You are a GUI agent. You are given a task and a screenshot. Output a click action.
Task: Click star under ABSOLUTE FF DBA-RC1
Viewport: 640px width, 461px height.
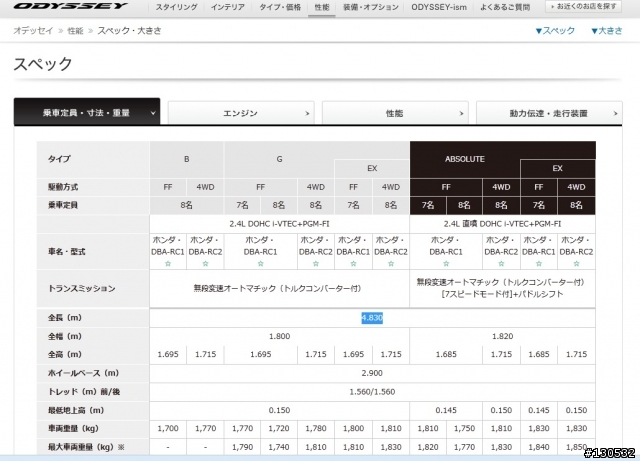[446, 264]
